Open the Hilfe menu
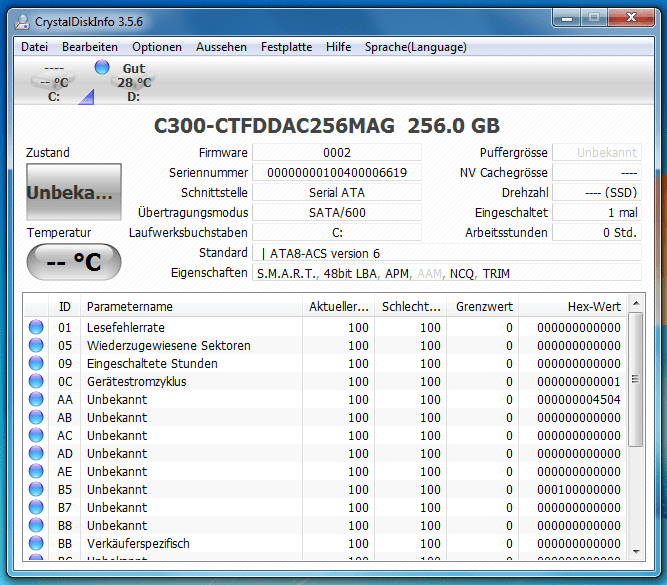Screen dimensions: 667x585 [338, 47]
